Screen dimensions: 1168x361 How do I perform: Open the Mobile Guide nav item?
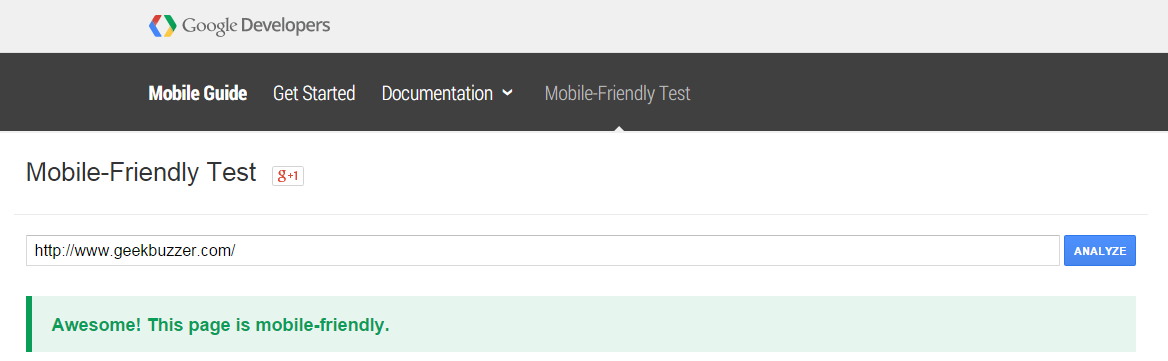point(197,94)
